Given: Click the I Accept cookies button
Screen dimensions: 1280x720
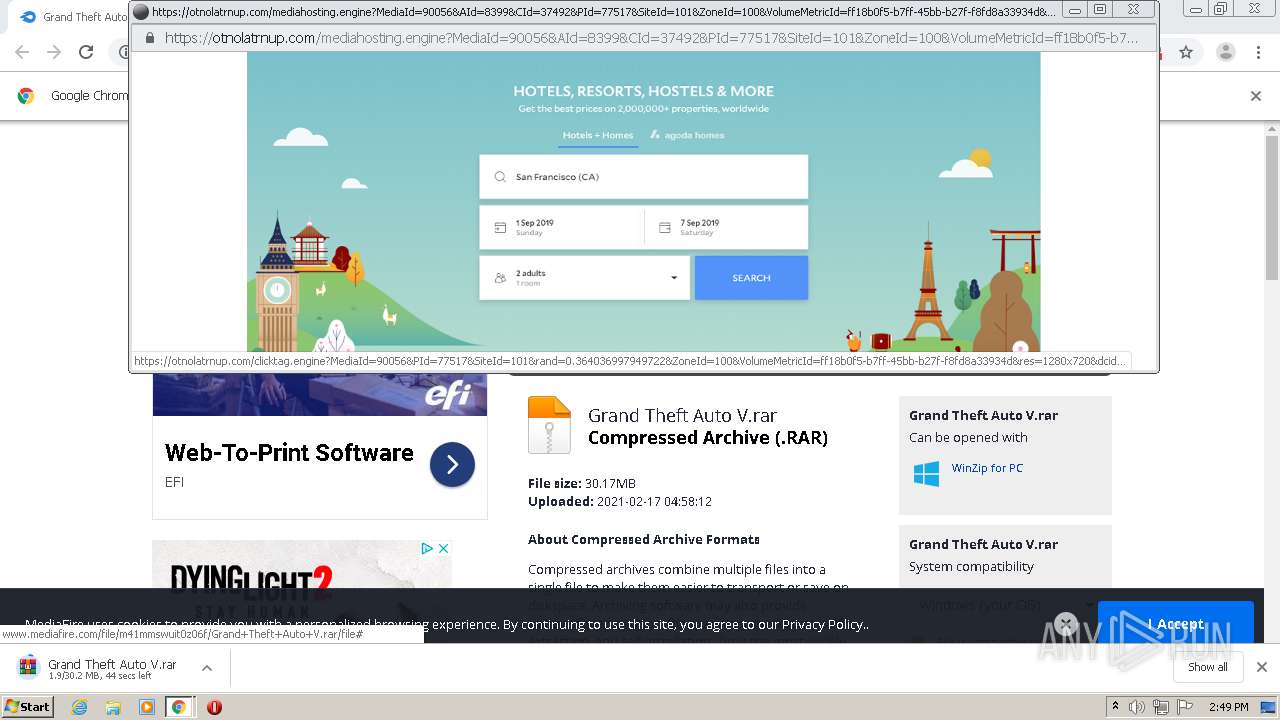Looking at the screenshot, I should 1175,624.
